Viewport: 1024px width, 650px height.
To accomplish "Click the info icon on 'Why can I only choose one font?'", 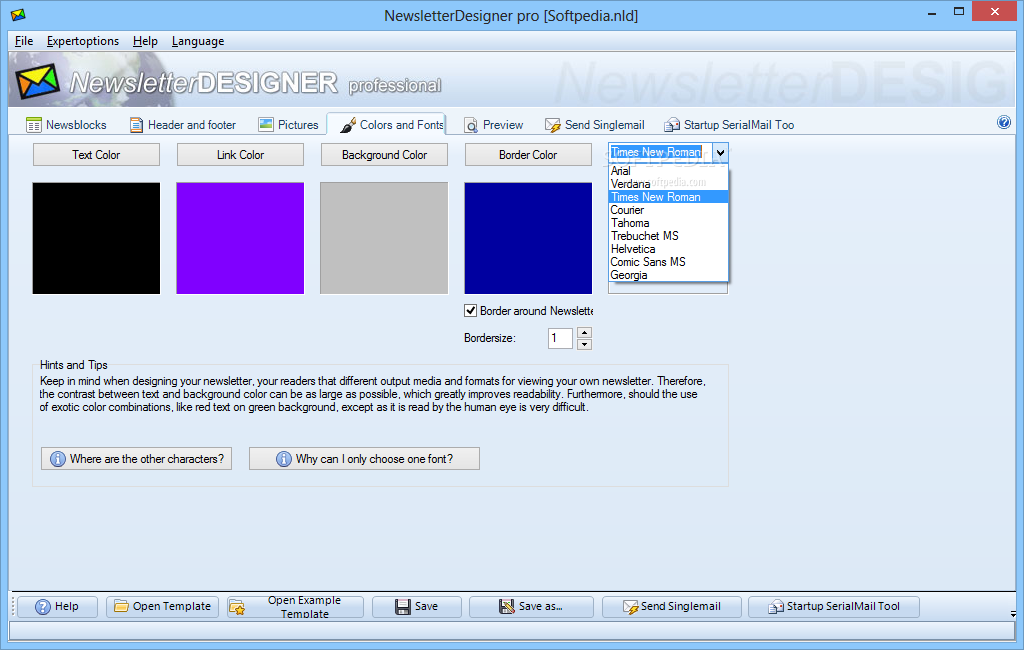I will [283, 459].
